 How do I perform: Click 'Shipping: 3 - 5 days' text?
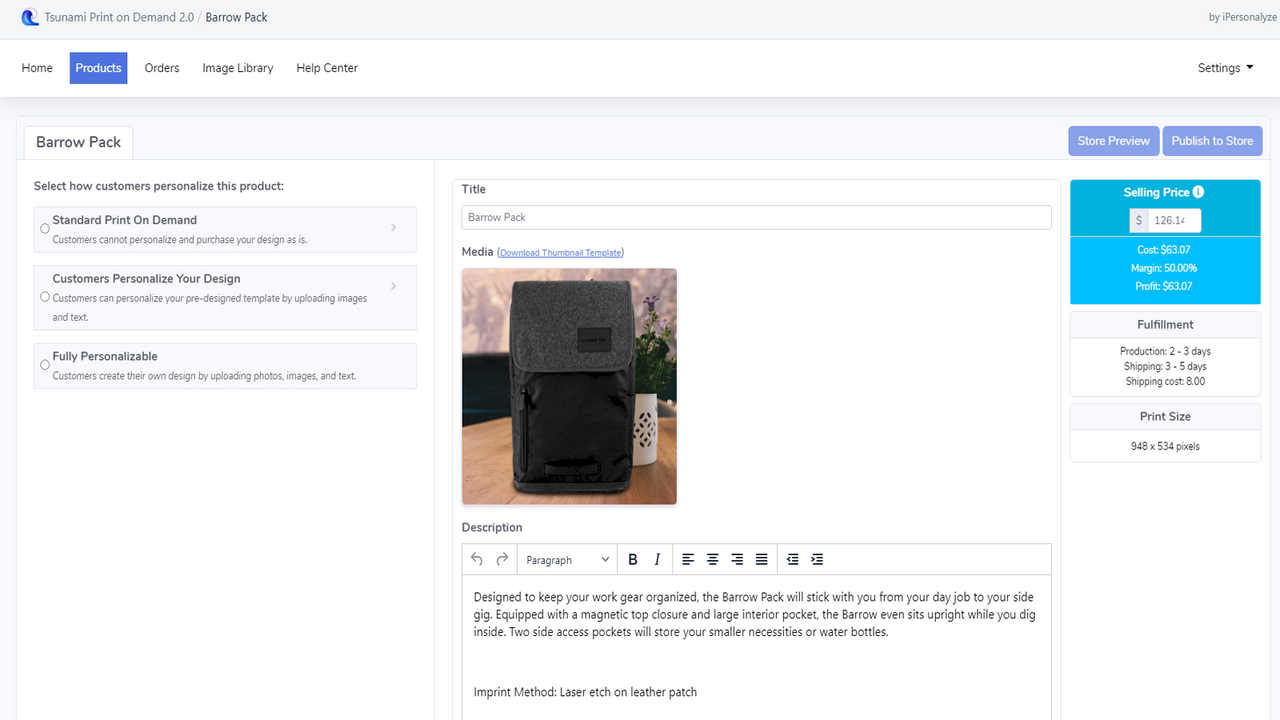click(x=1165, y=366)
